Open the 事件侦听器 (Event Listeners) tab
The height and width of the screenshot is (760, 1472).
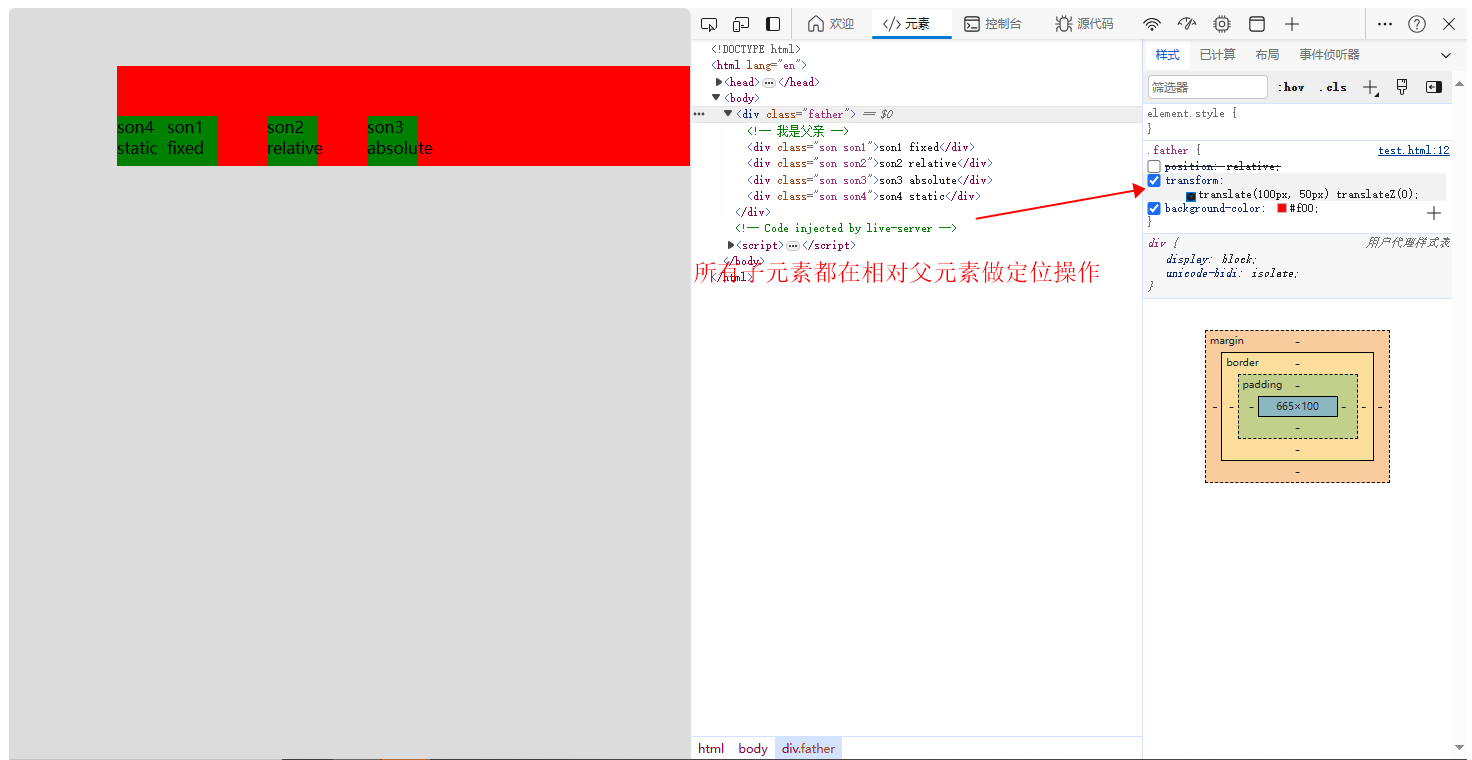(1329, 55)
